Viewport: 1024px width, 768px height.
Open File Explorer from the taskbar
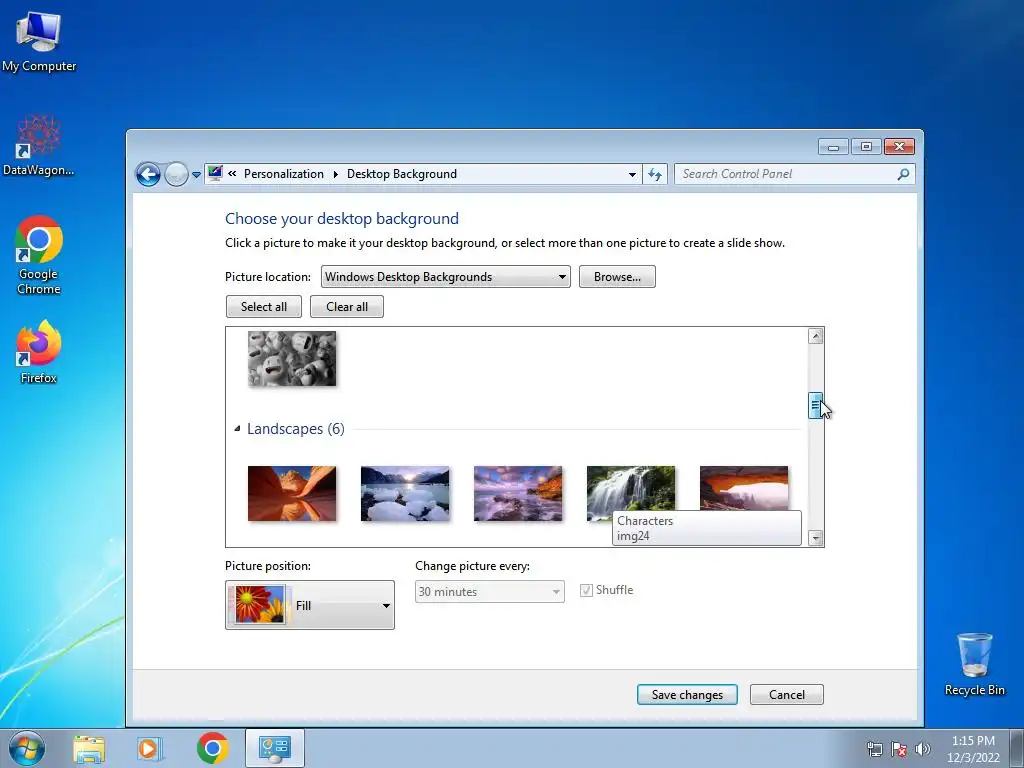tap(89, 749)
